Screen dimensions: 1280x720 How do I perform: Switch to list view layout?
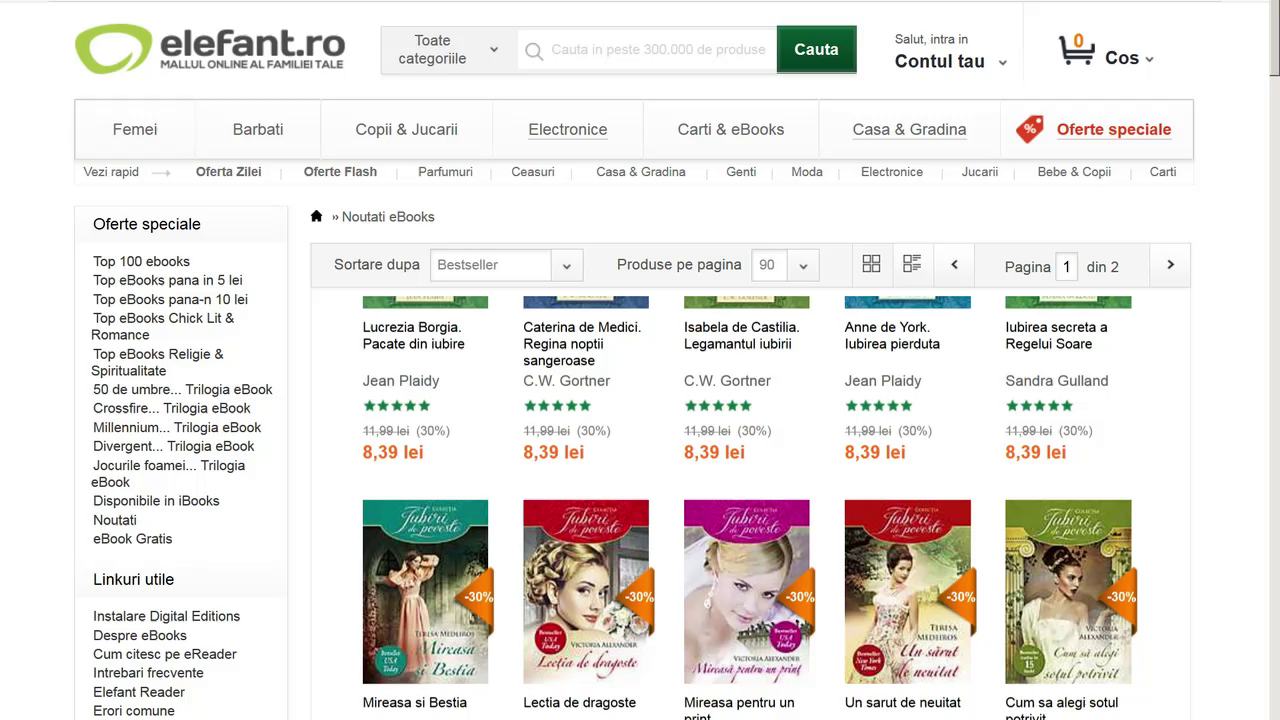pos(911,264)
